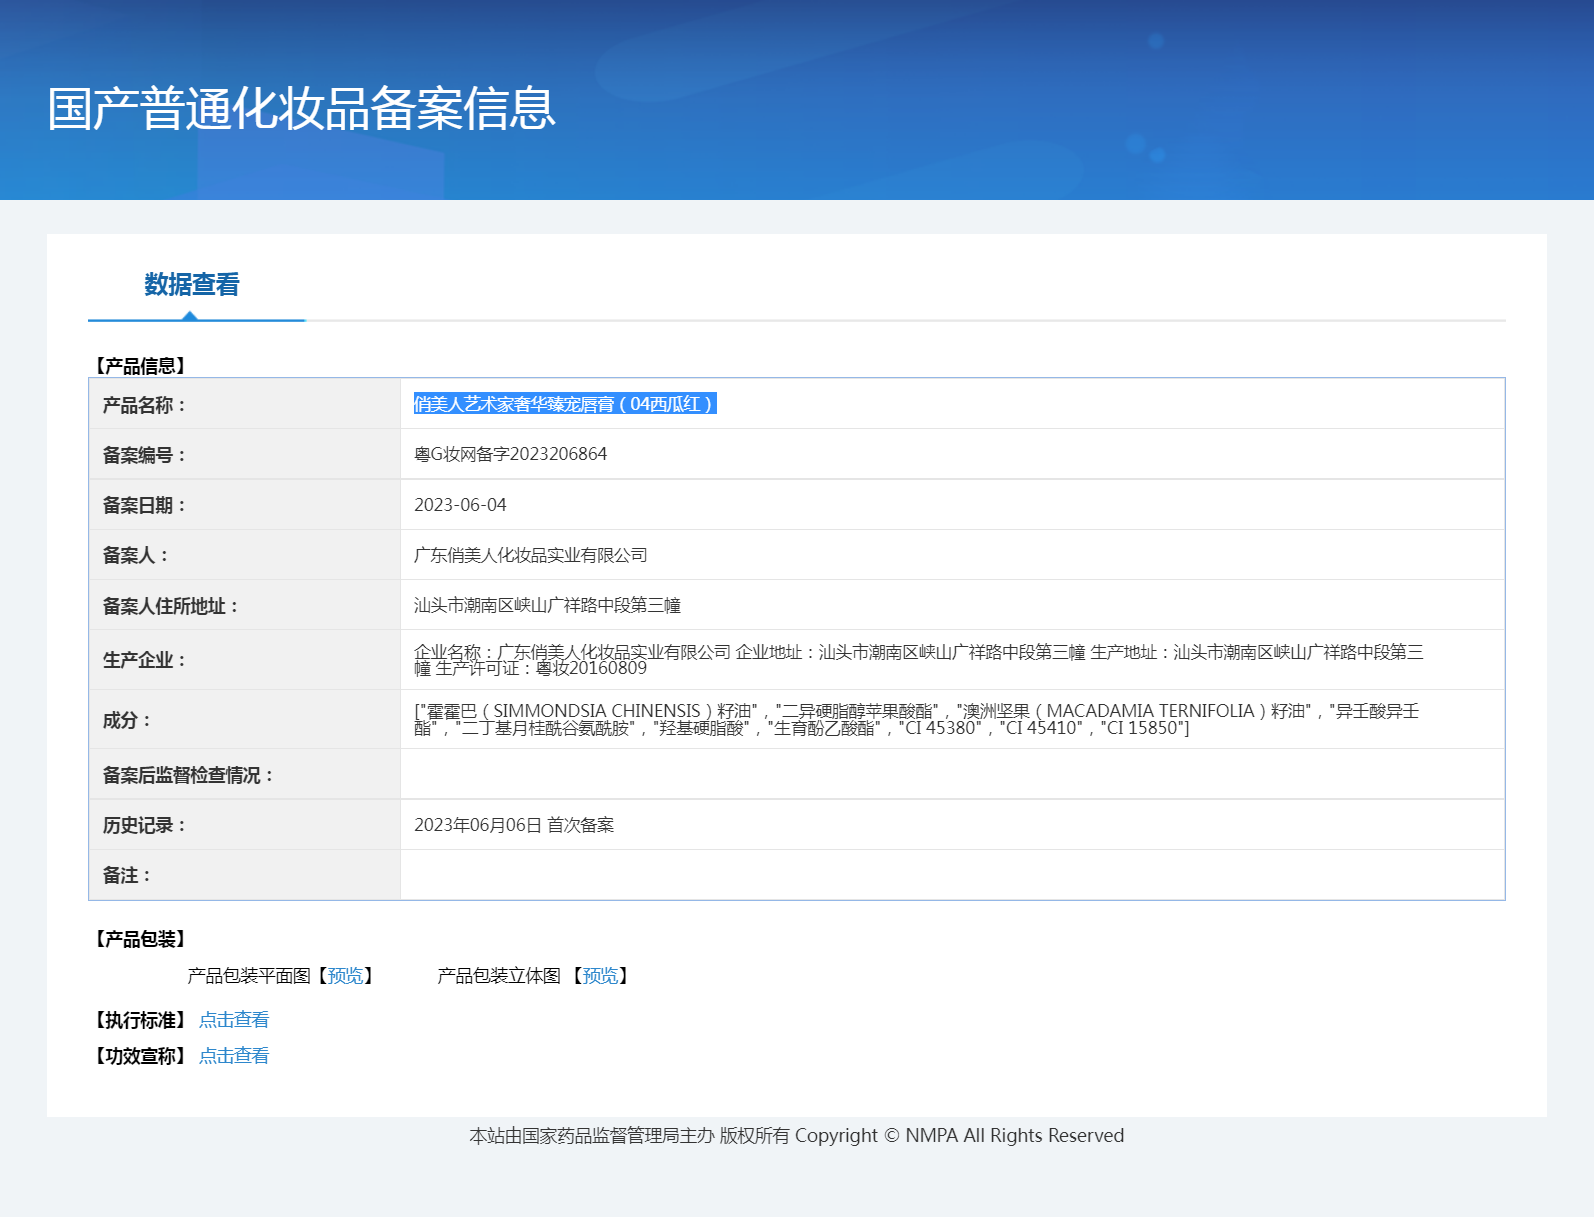This screenshot has height=1217, width=1594.
Task: Click the 产品名称 row label
Action: (x=144, y=405)
